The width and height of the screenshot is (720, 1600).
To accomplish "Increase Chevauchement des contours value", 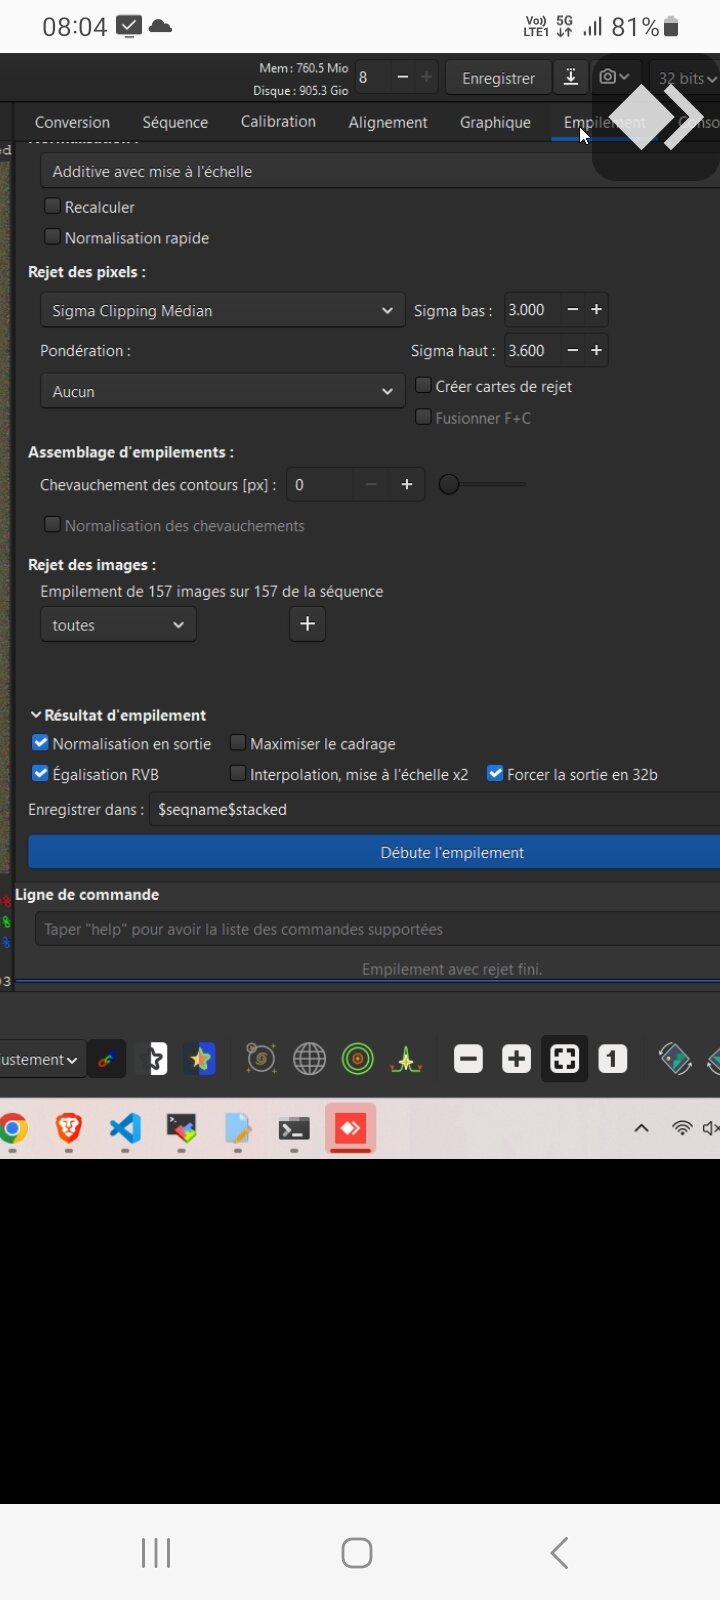I will click(406, 484).
